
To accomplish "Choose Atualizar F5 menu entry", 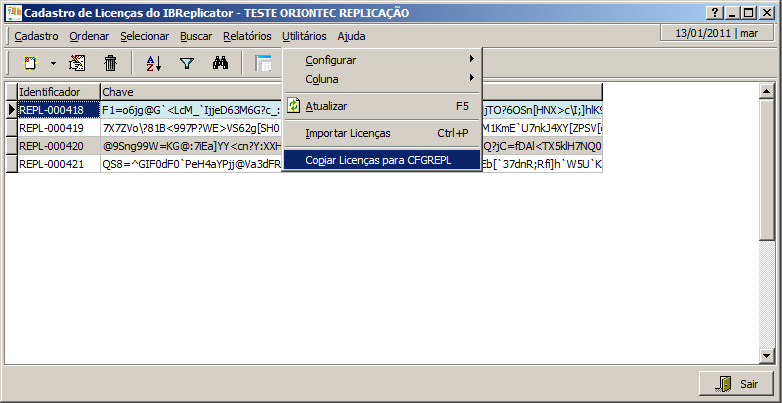I will (x=382, y=106).
